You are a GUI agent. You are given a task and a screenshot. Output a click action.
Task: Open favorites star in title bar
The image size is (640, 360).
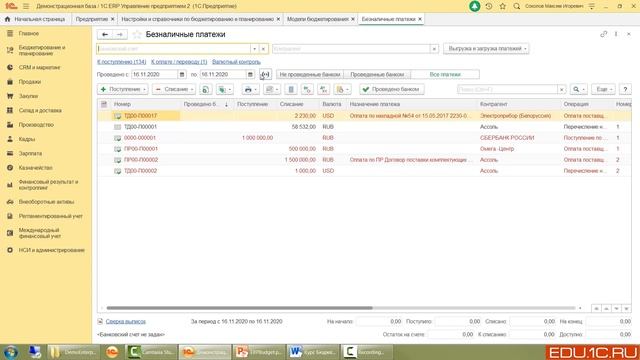click(502, 6)
